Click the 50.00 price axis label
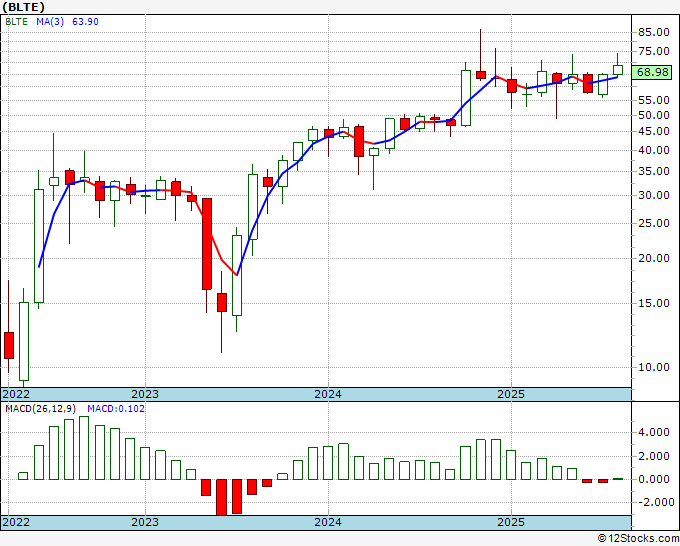Screen dimensions: 680x546 (654, 115)
